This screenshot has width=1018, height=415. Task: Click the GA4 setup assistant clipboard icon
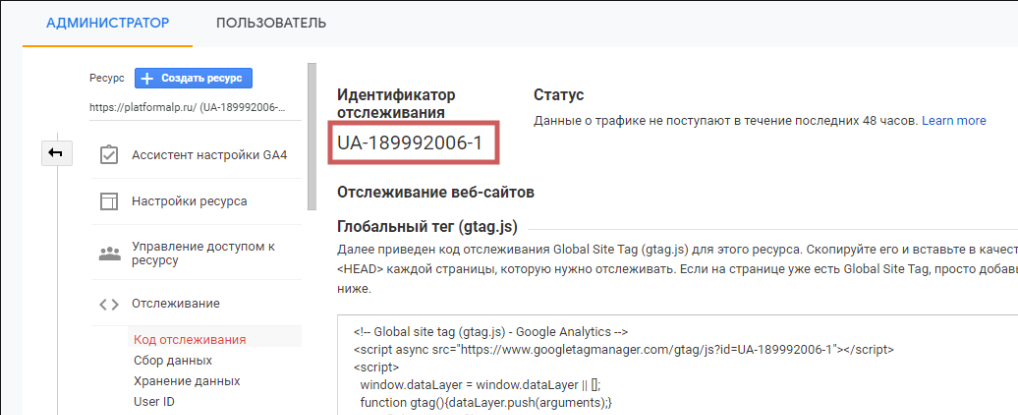point(109,155)
